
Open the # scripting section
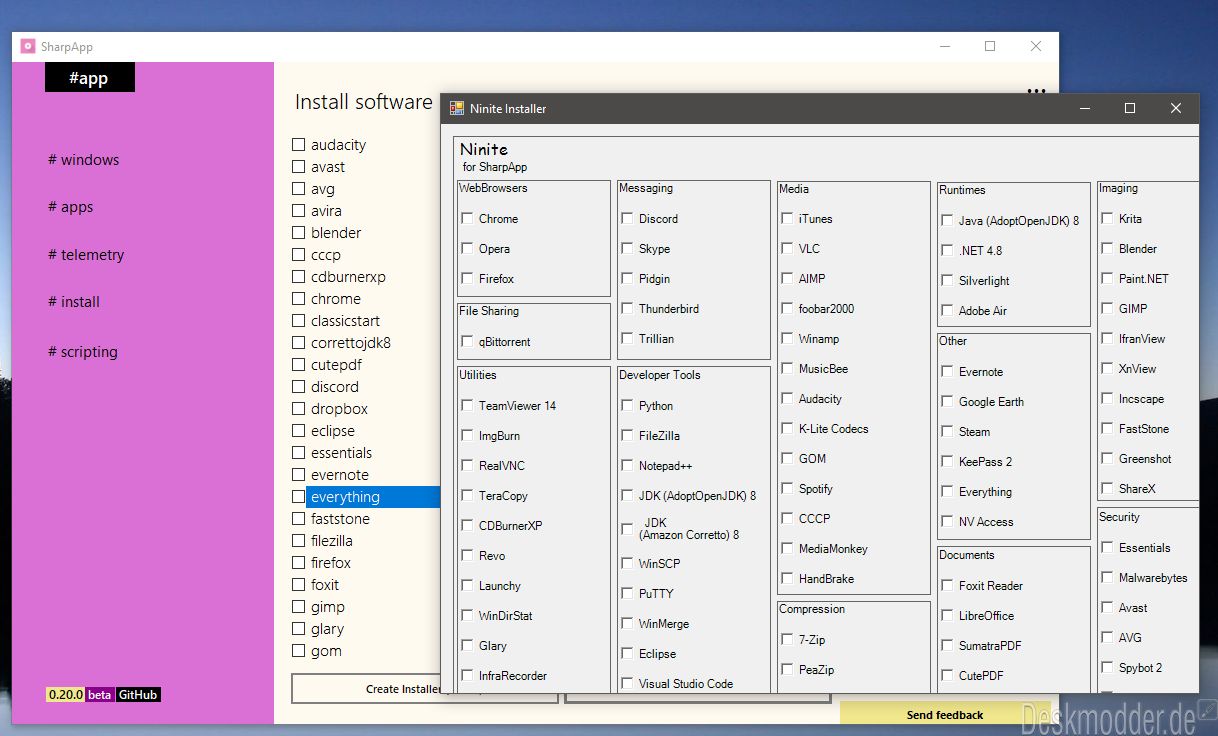[83, 352]
